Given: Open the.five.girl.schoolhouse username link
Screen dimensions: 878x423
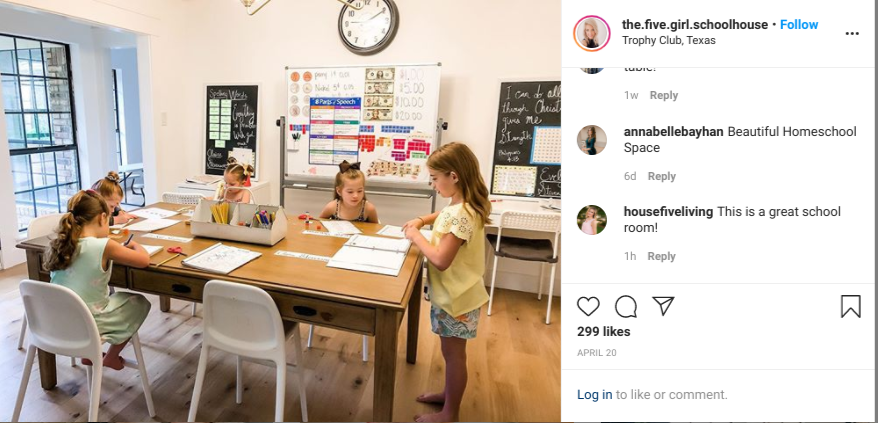Looking at the screenshot, I should click(695, 25).
